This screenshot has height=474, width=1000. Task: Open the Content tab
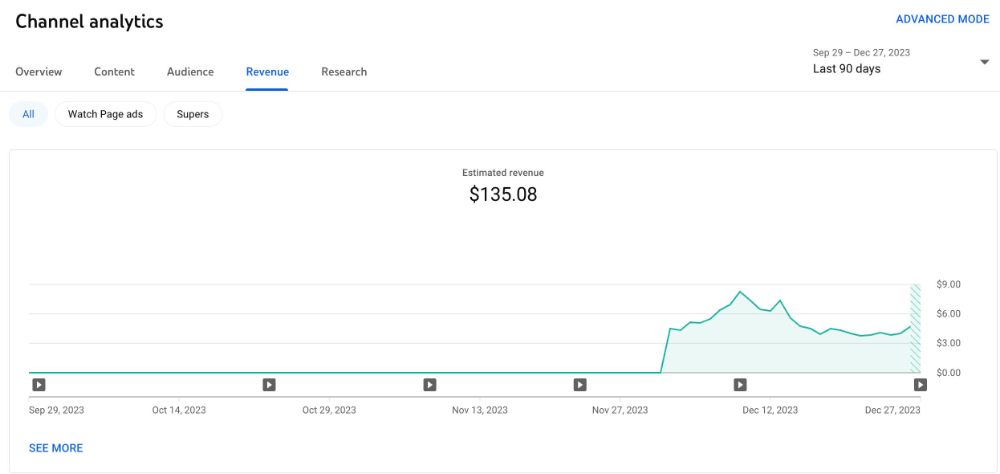click(x=114, y=72)
